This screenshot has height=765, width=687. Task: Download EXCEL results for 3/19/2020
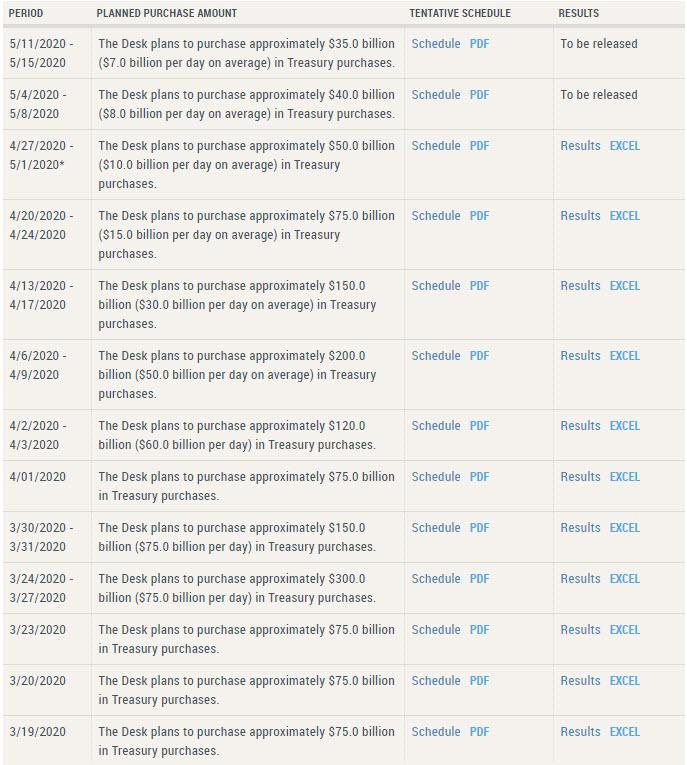coord(624,732)
